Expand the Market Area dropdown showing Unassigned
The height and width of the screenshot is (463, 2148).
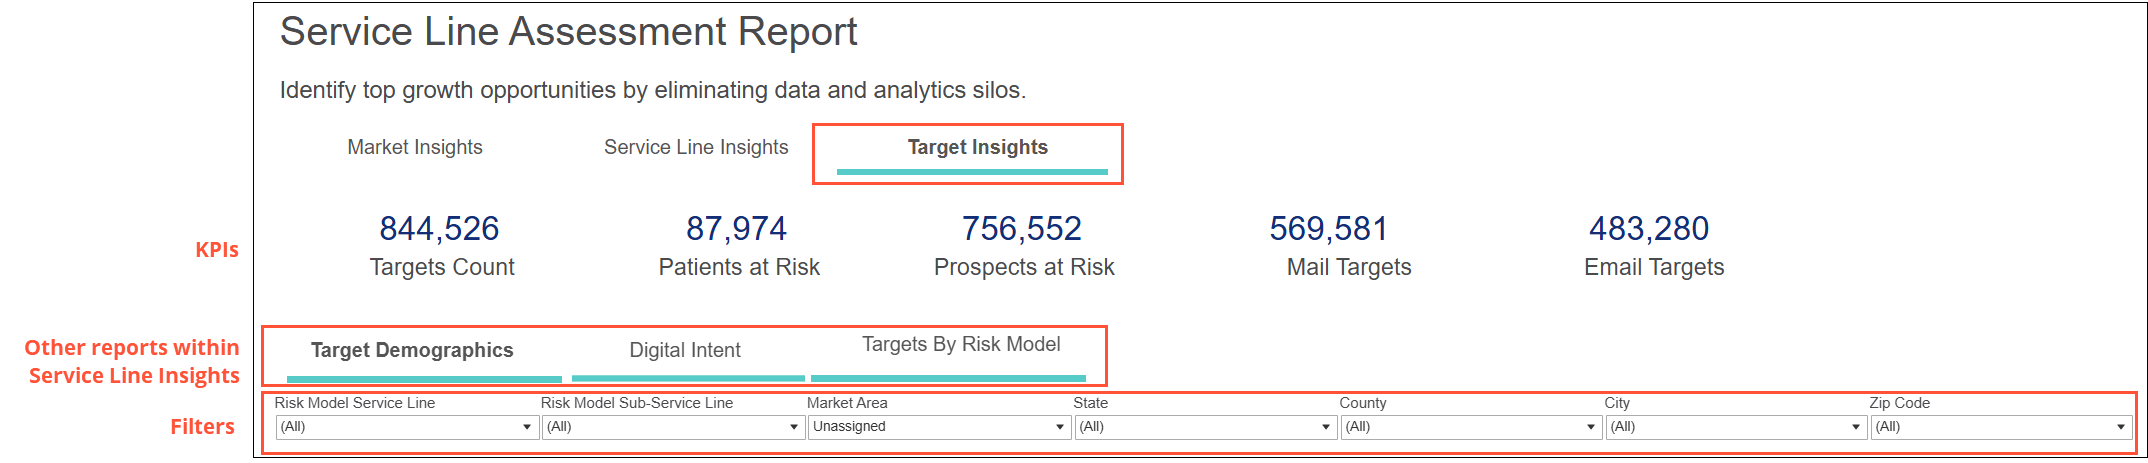[938, 427]
